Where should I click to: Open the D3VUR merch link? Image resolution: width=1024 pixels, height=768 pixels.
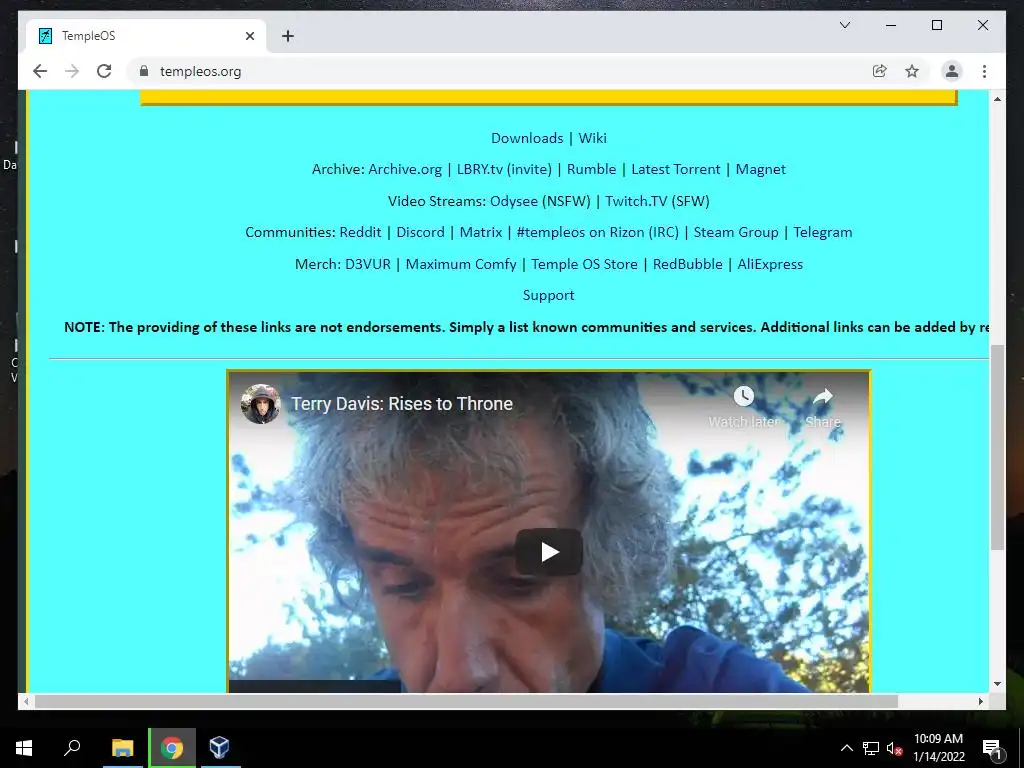[368, 264]
